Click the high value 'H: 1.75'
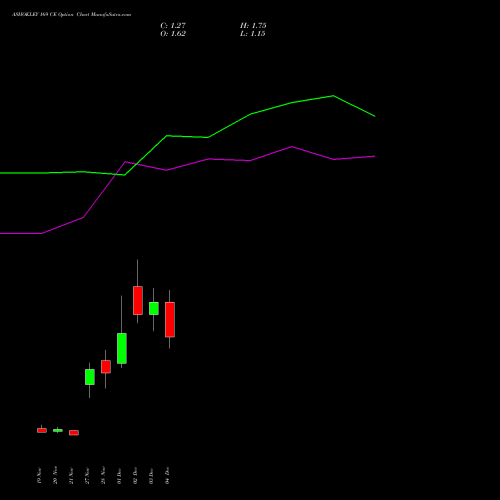 pos(253,26)
